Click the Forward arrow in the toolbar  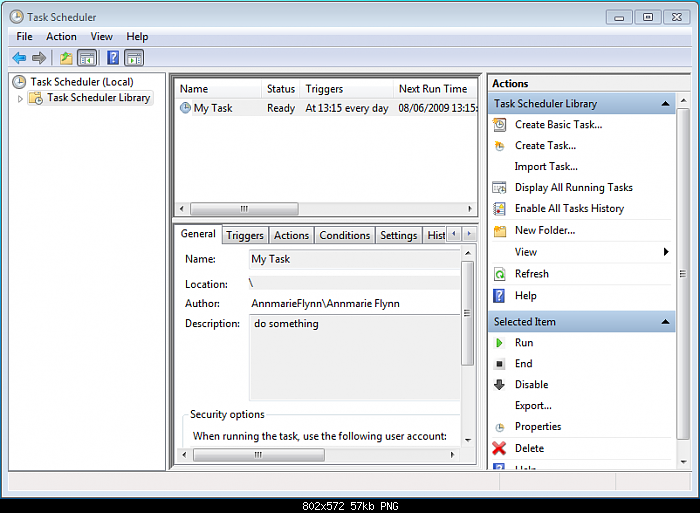[x=39, y=58]
